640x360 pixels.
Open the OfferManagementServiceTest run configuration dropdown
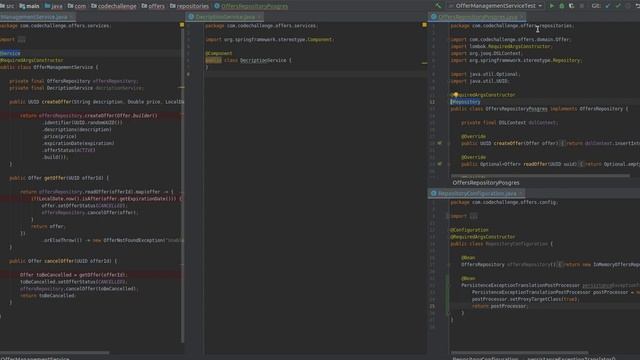point(495,6)
